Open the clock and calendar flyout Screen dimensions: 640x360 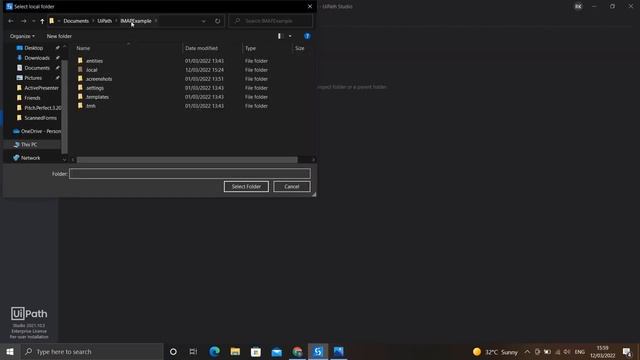[x=602, y=352]
